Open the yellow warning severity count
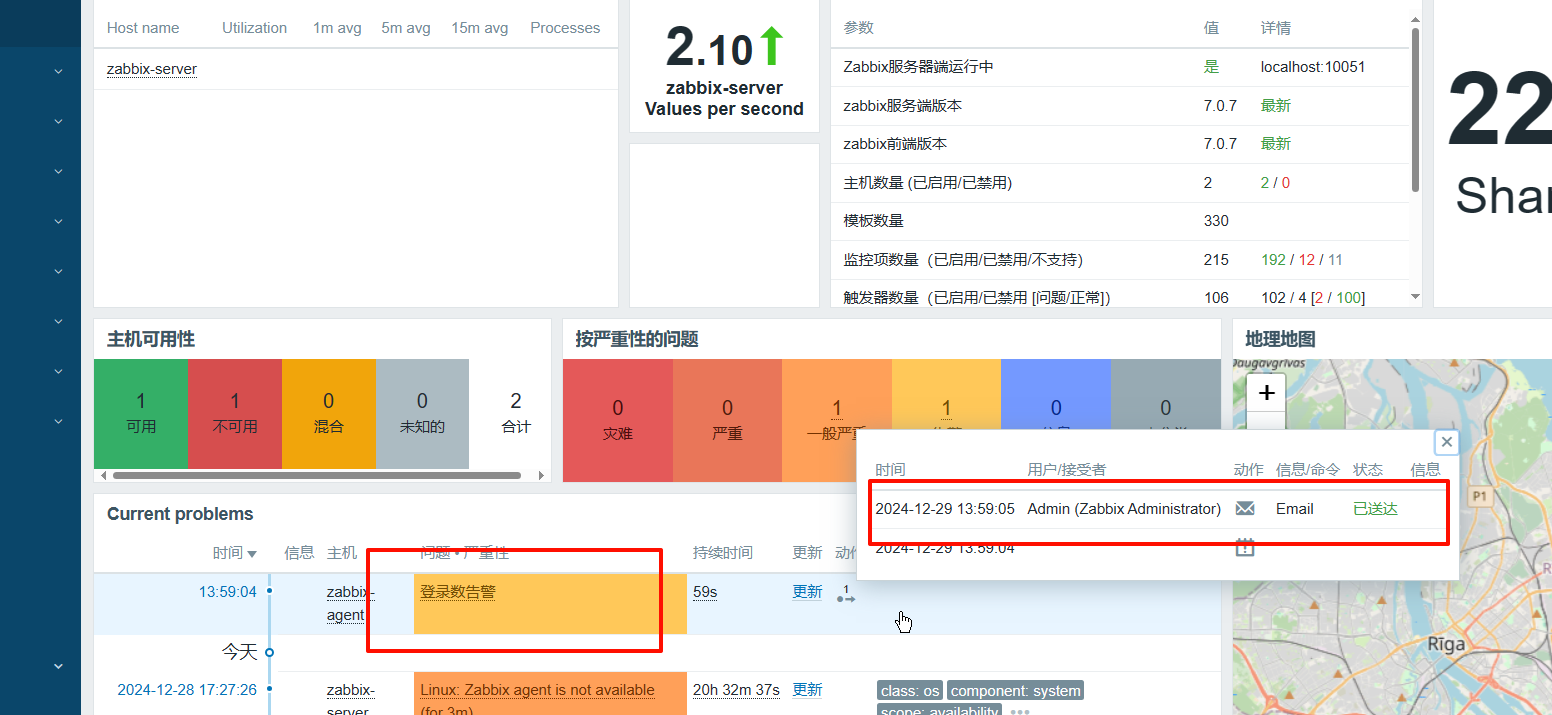This screenshot has height=715, width=1552. pos(946,408)
